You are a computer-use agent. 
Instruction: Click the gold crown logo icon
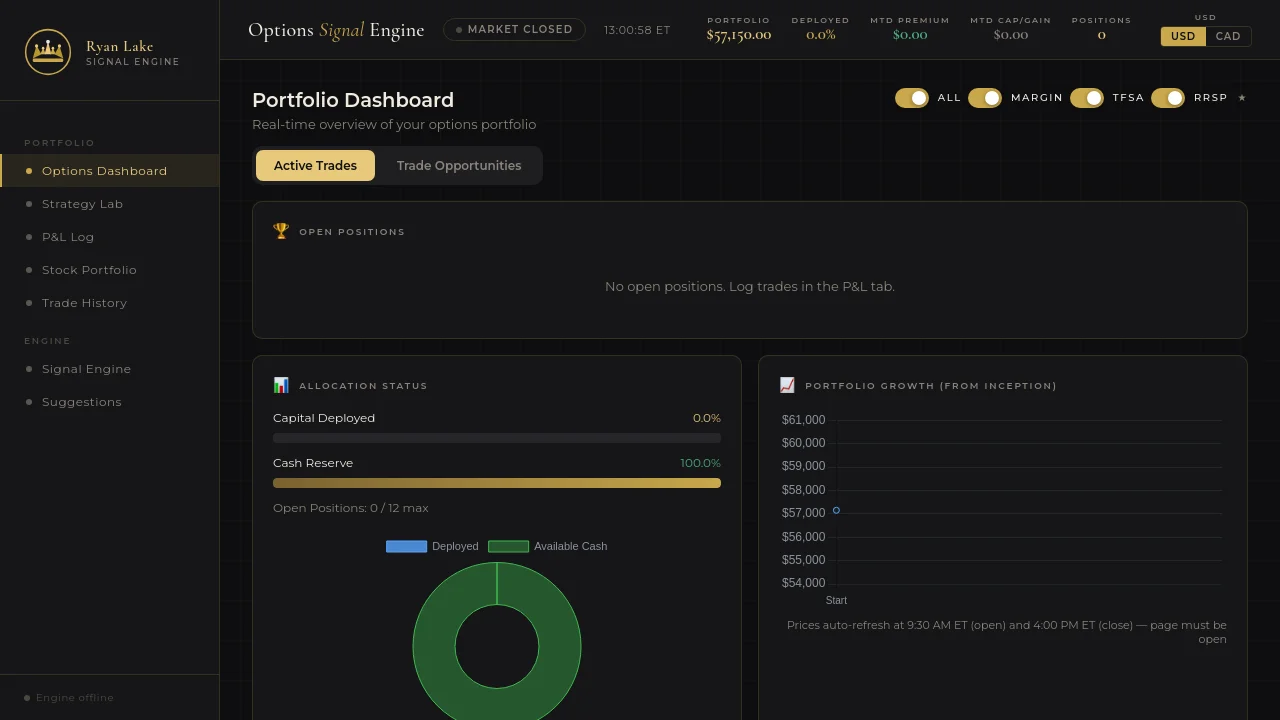[48, 52]
